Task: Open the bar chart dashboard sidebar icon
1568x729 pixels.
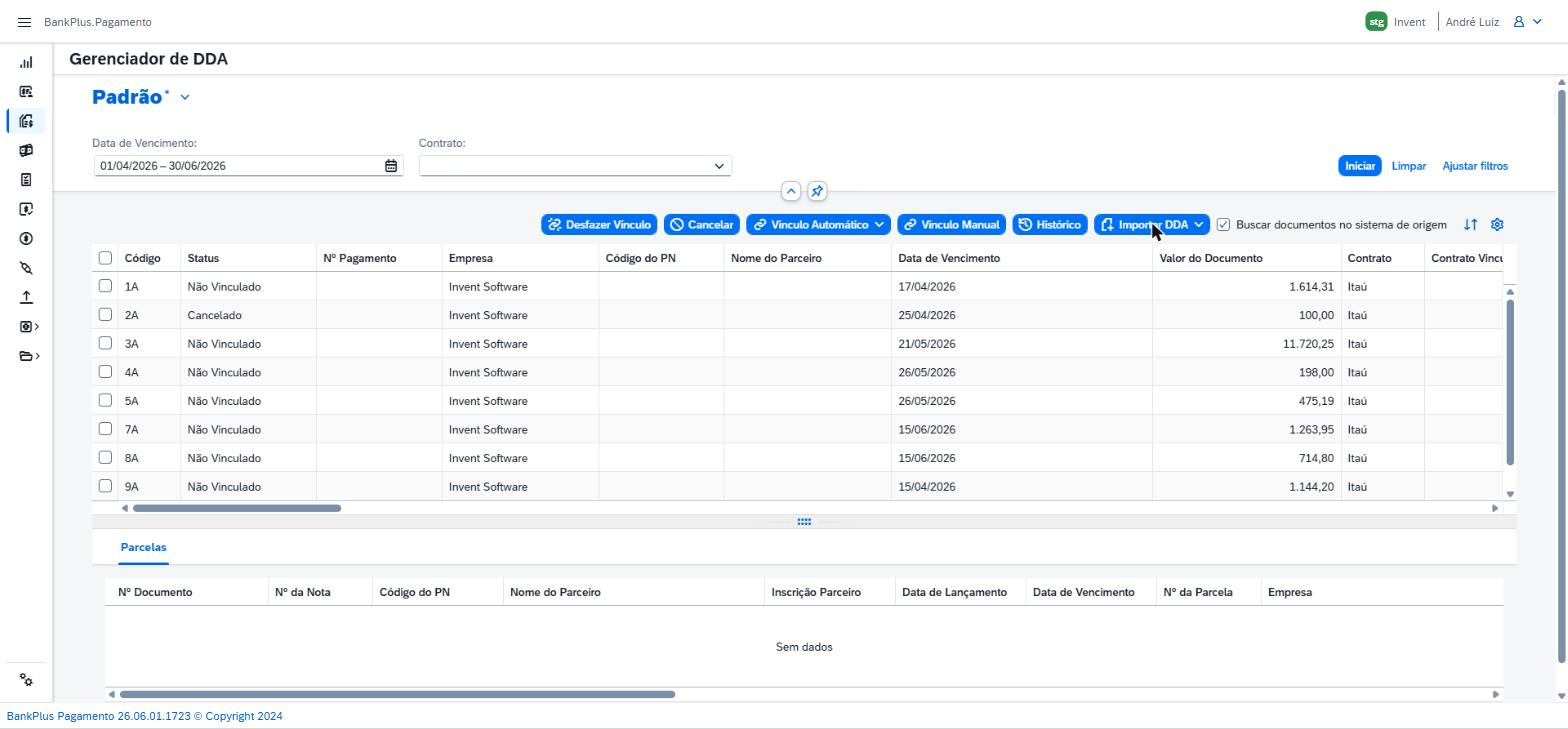Action: [26, 62]
